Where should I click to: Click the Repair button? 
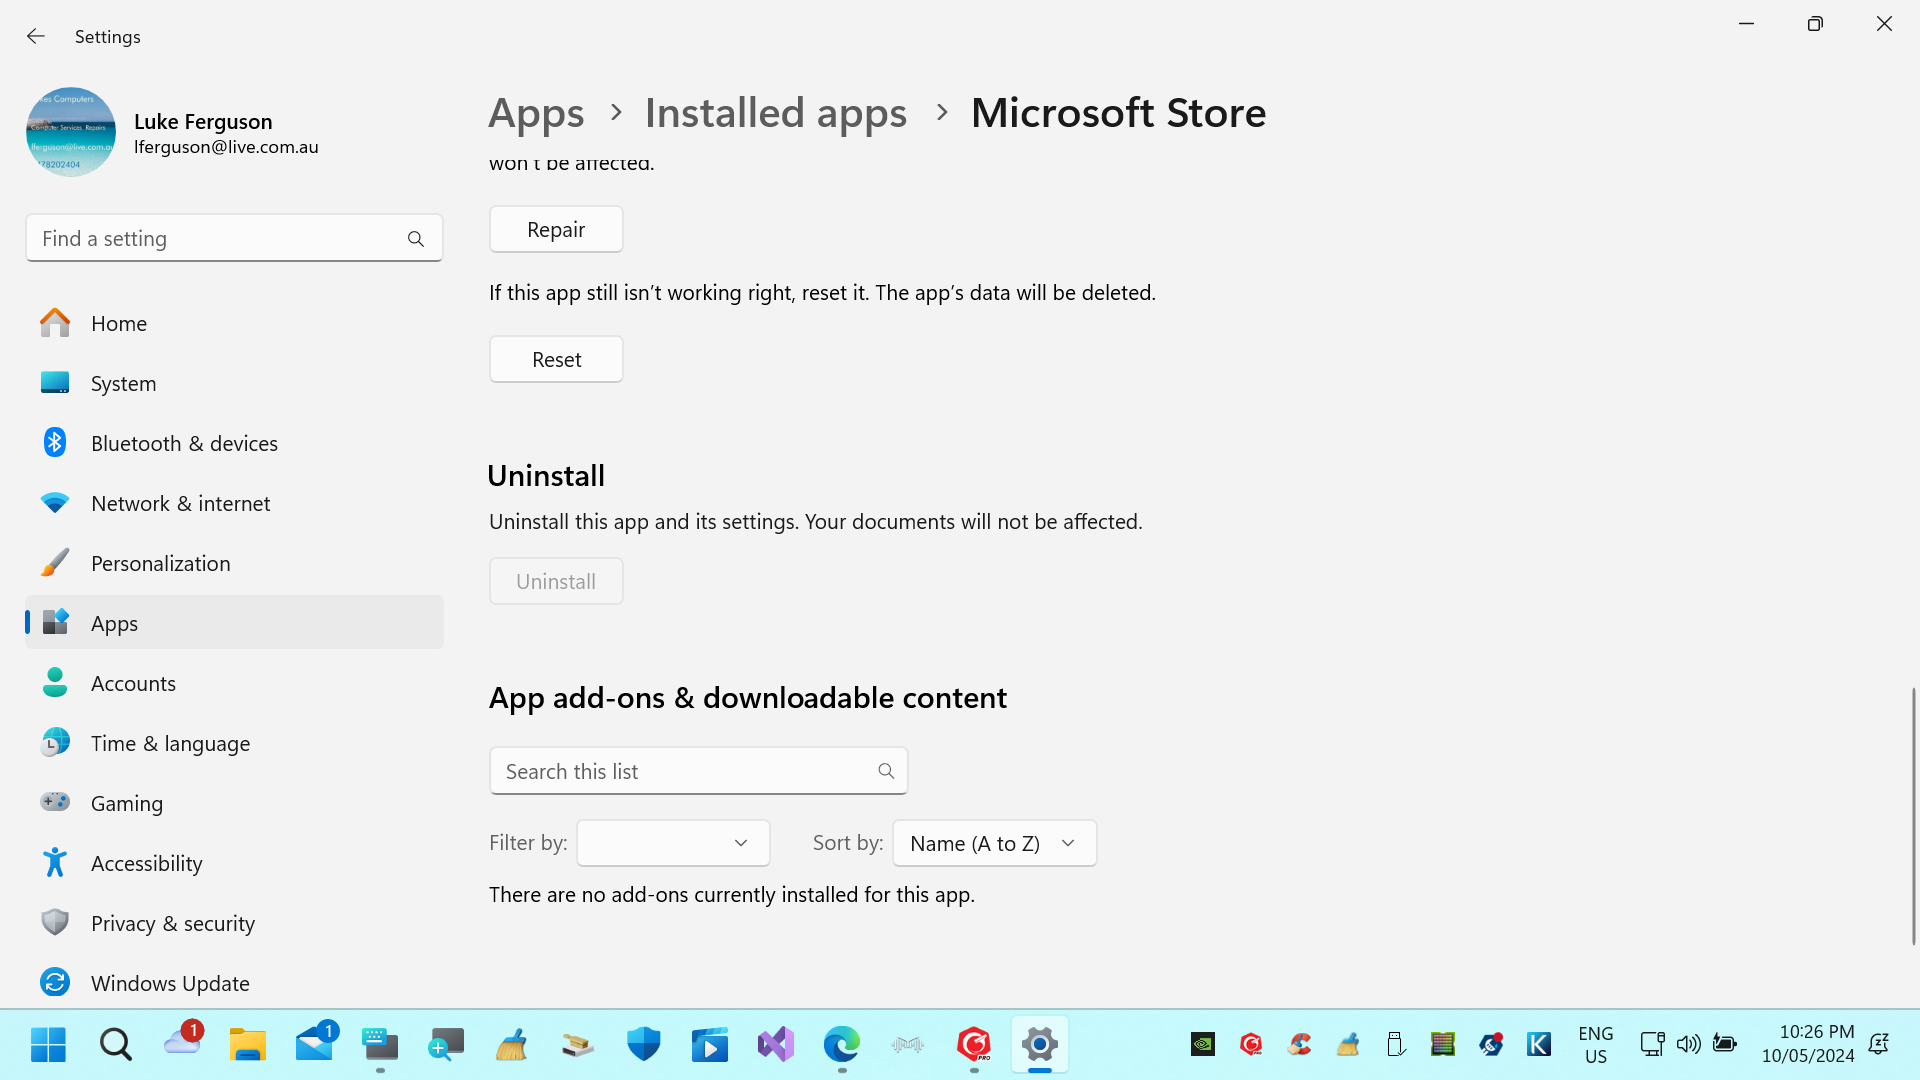click(556, 229)
